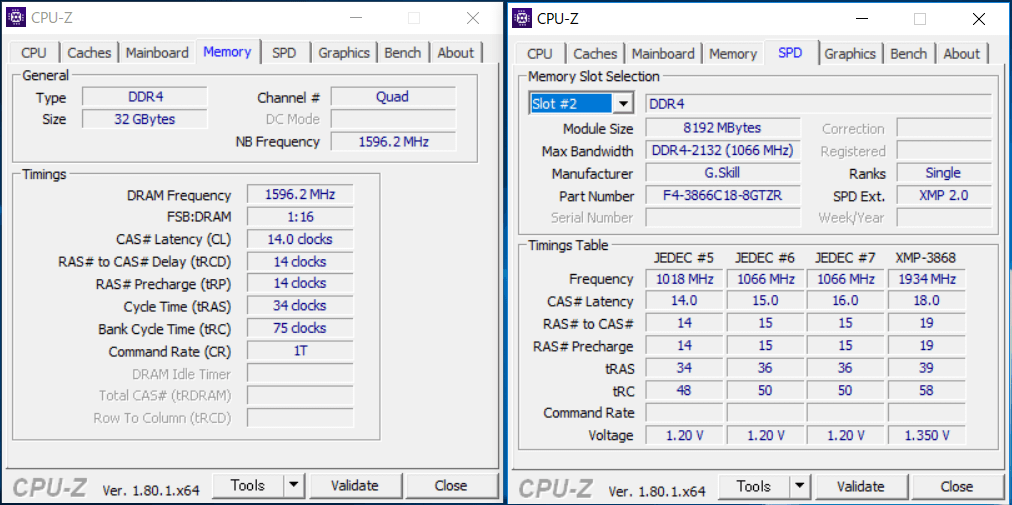Click Manufacturer G.Skill field
The height and width of the screenshot is (505, 1012).
coord(723,172)
